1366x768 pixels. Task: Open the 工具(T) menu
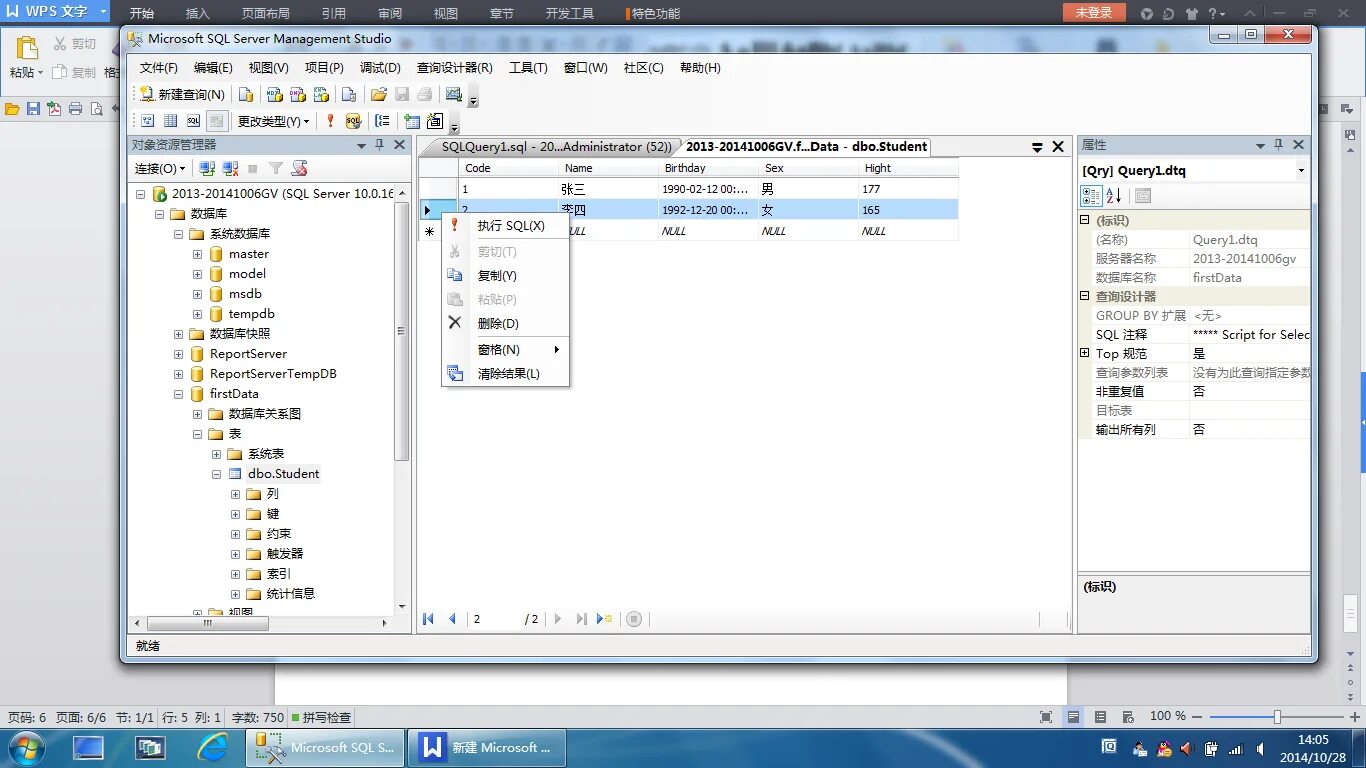528,68
